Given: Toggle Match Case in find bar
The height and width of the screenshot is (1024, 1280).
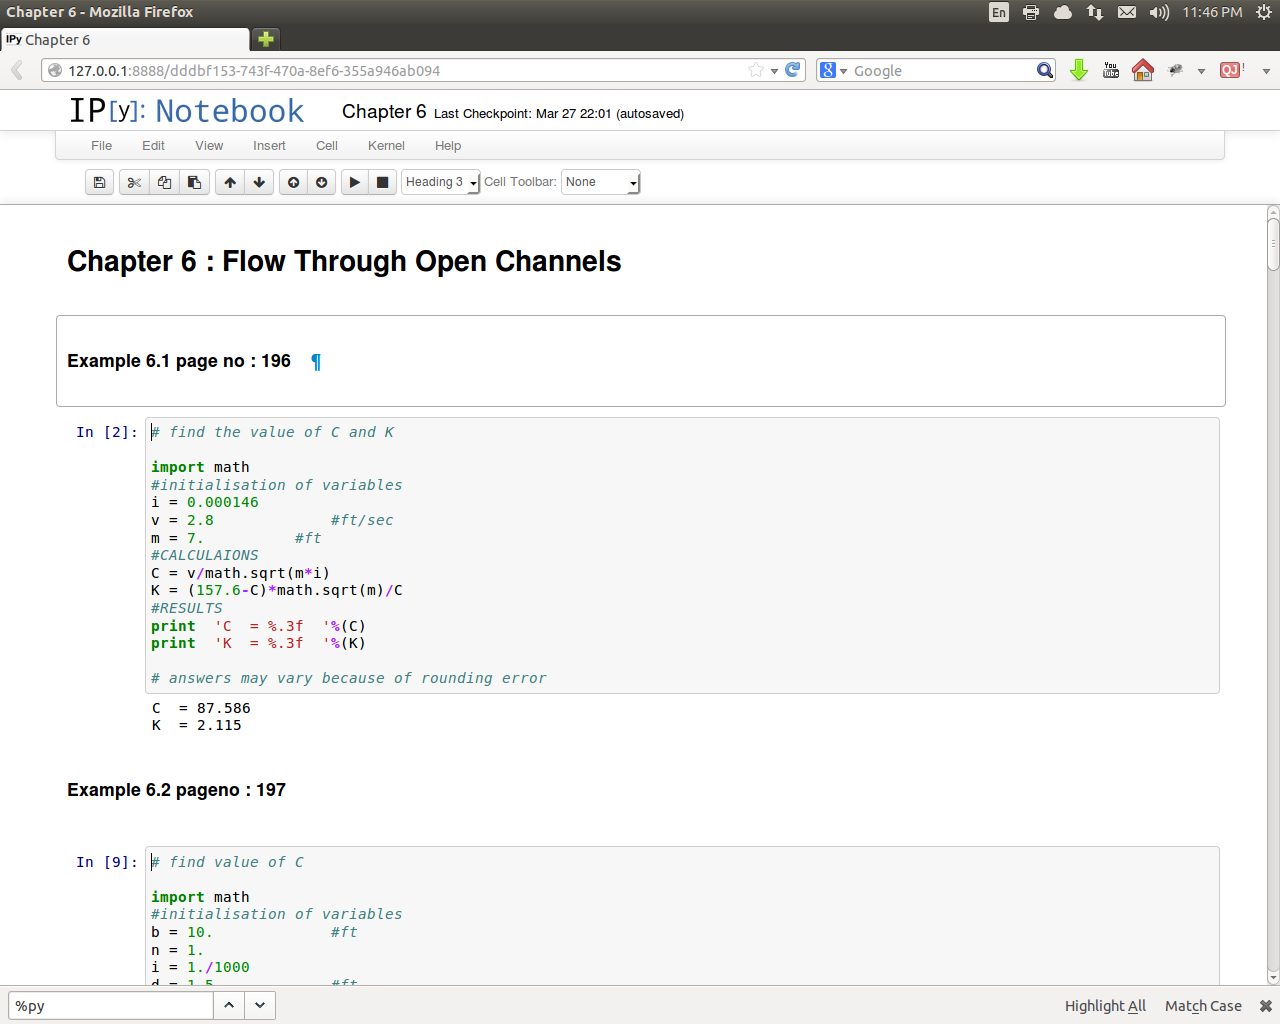Looking at the screenshot, I should 1203,1006.
